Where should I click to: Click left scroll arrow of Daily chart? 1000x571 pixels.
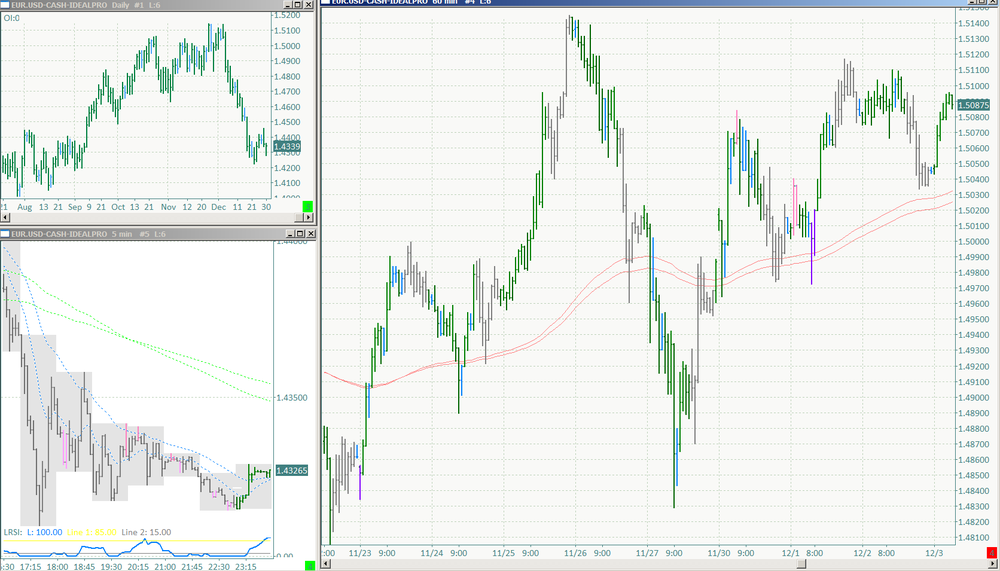coord(4,217)
